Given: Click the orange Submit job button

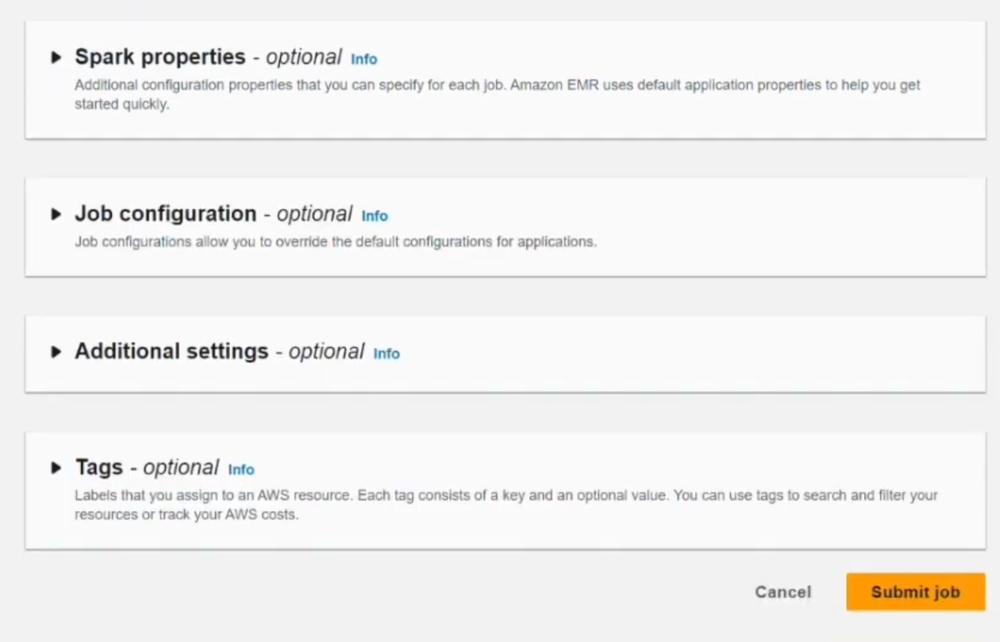Looking at the screenshot, I should tap(915, 591).
